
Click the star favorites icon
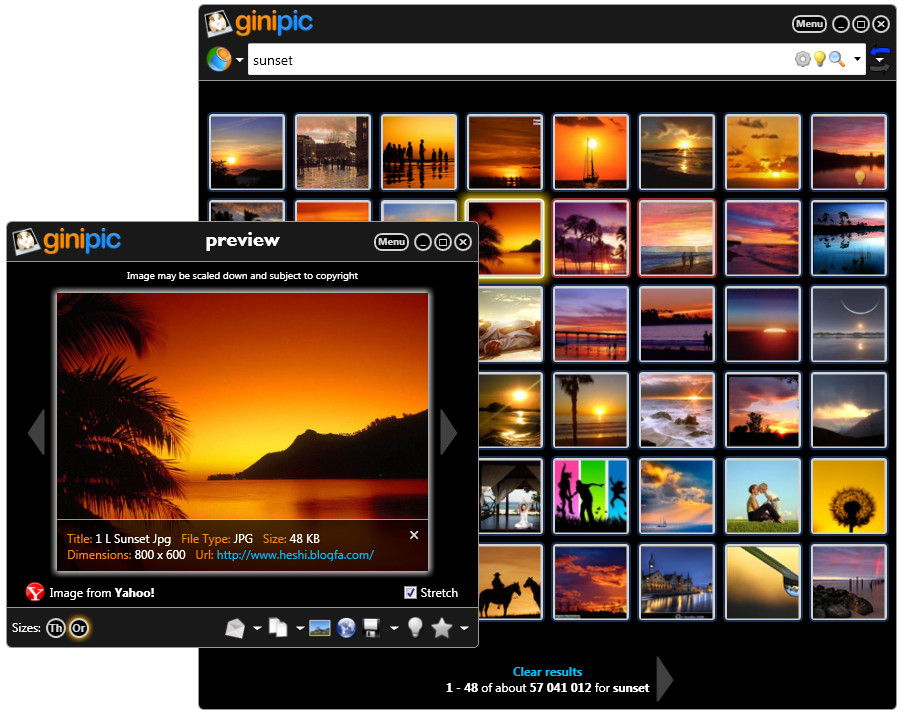pos(442,627)
